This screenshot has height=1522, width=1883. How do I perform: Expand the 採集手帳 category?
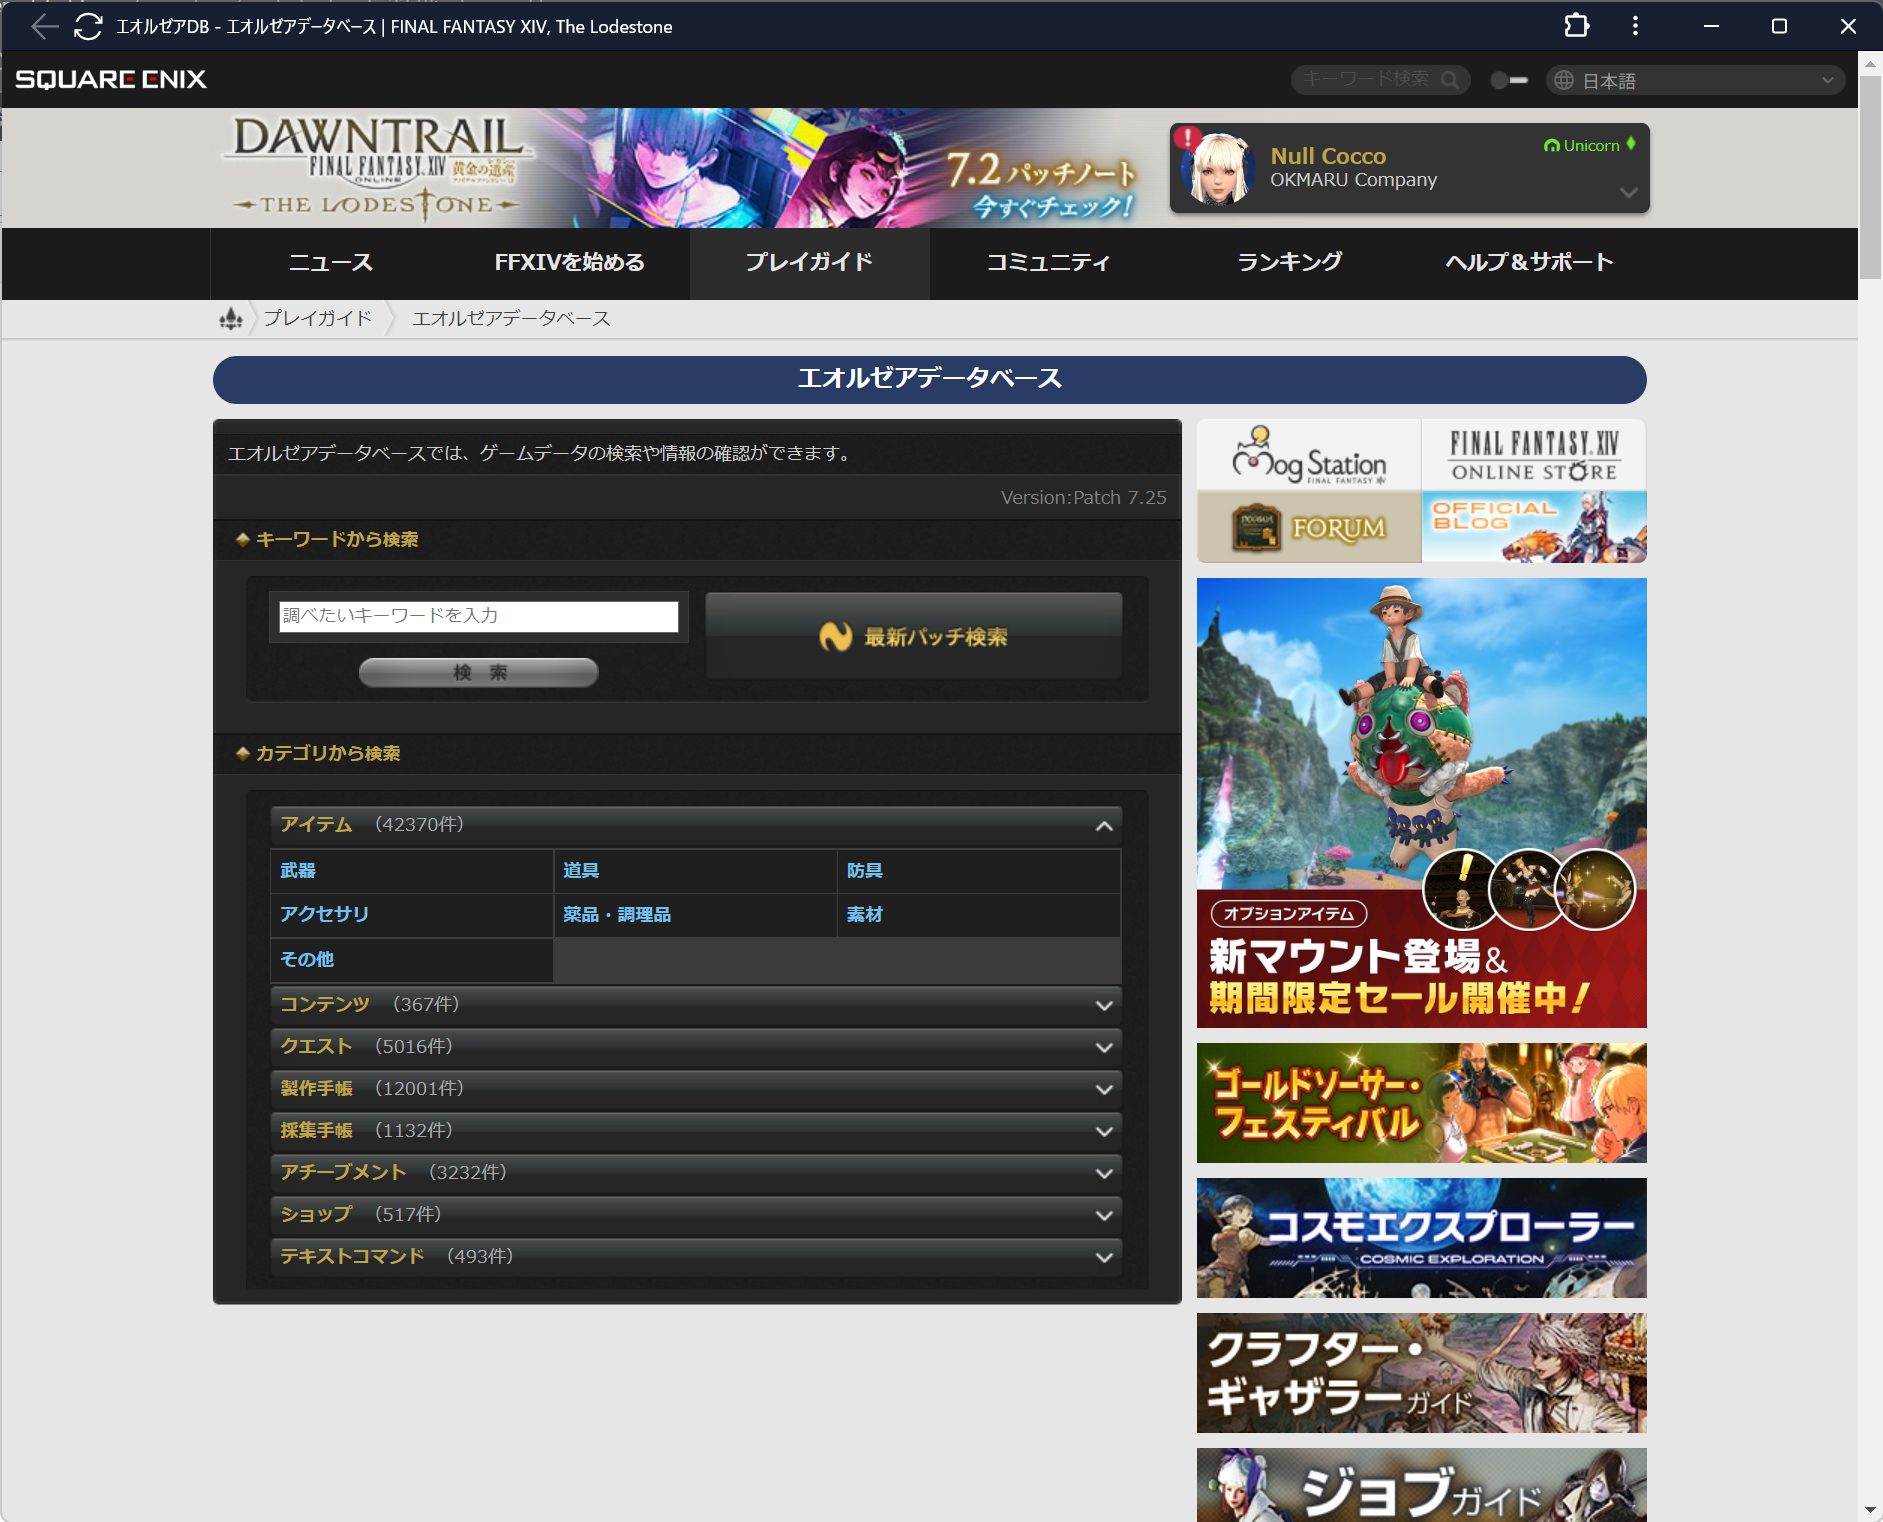tap(695, 1131)
